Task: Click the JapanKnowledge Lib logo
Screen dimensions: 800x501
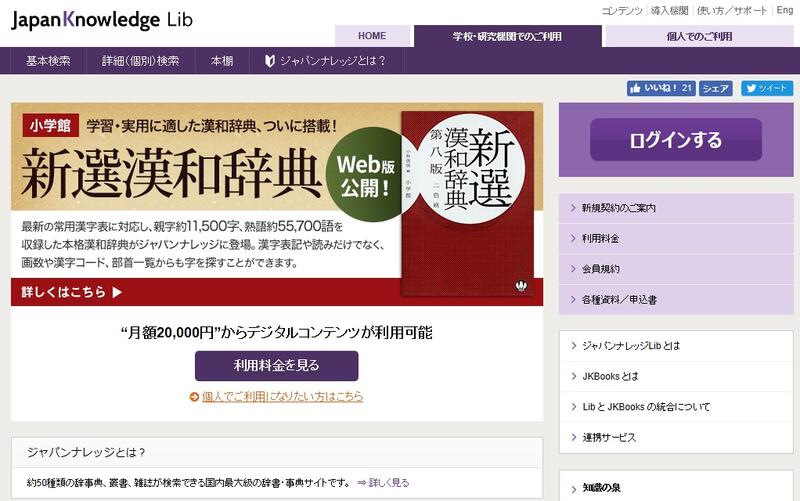Action: point(102,20)
